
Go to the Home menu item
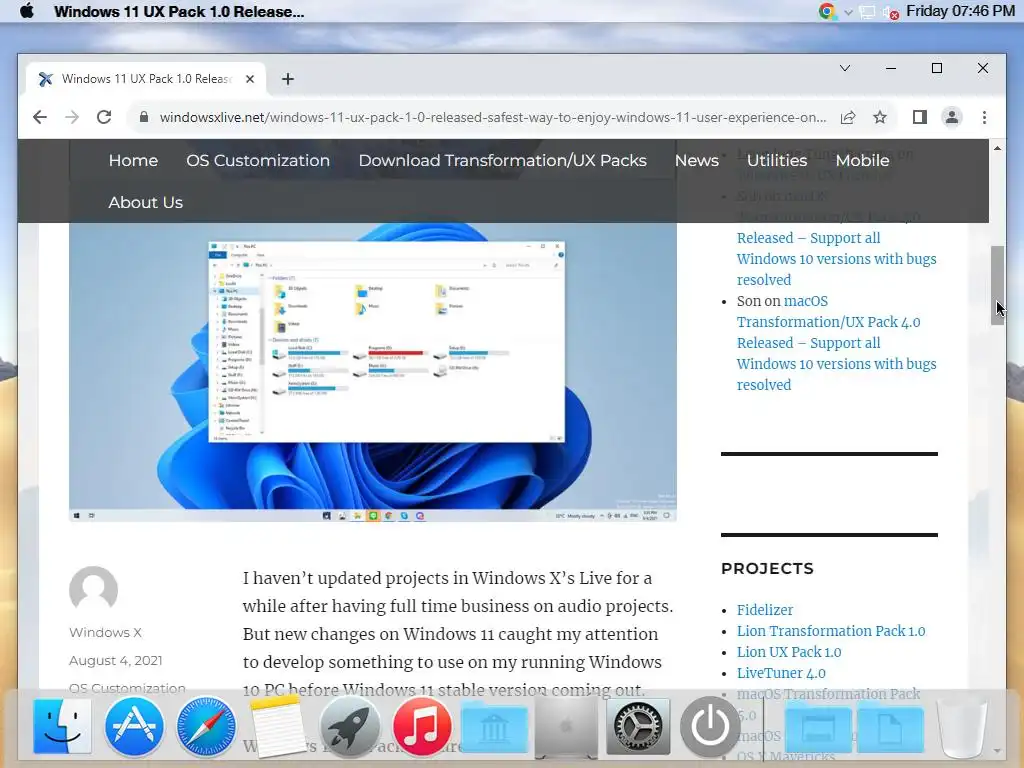pos(133,161)
